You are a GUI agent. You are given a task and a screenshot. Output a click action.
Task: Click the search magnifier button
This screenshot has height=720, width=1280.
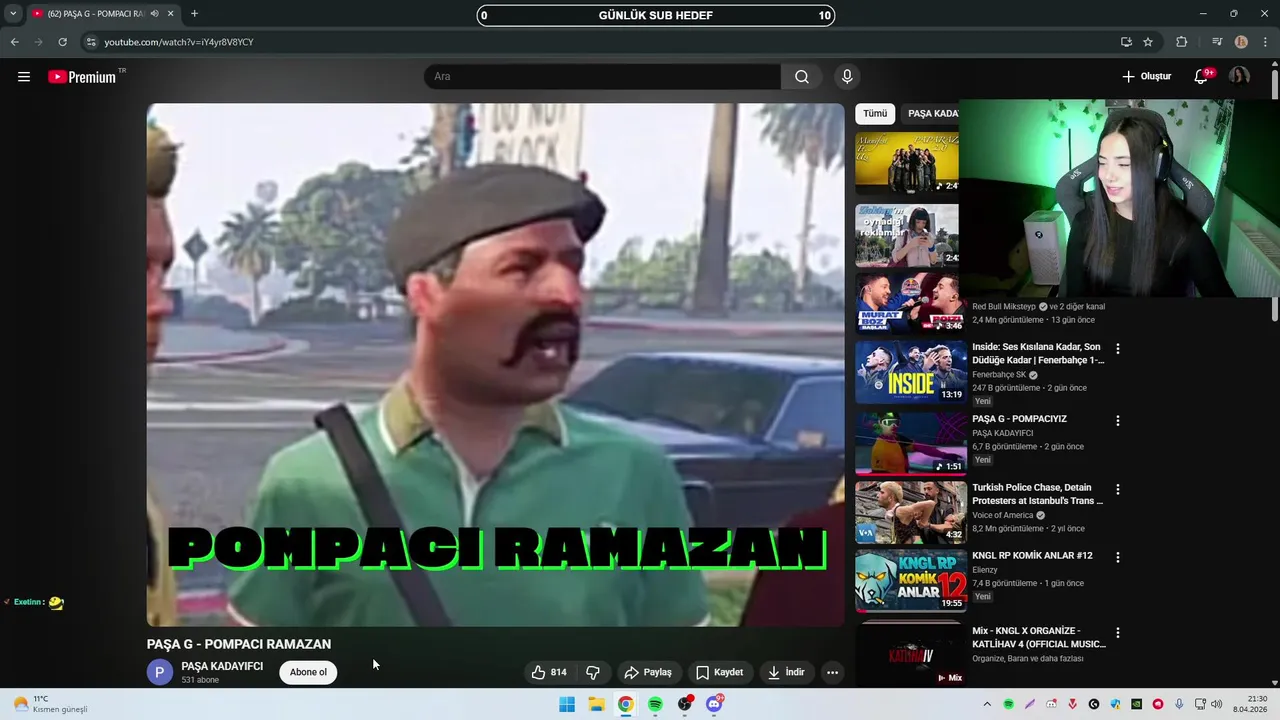click(x=802, y=77)
